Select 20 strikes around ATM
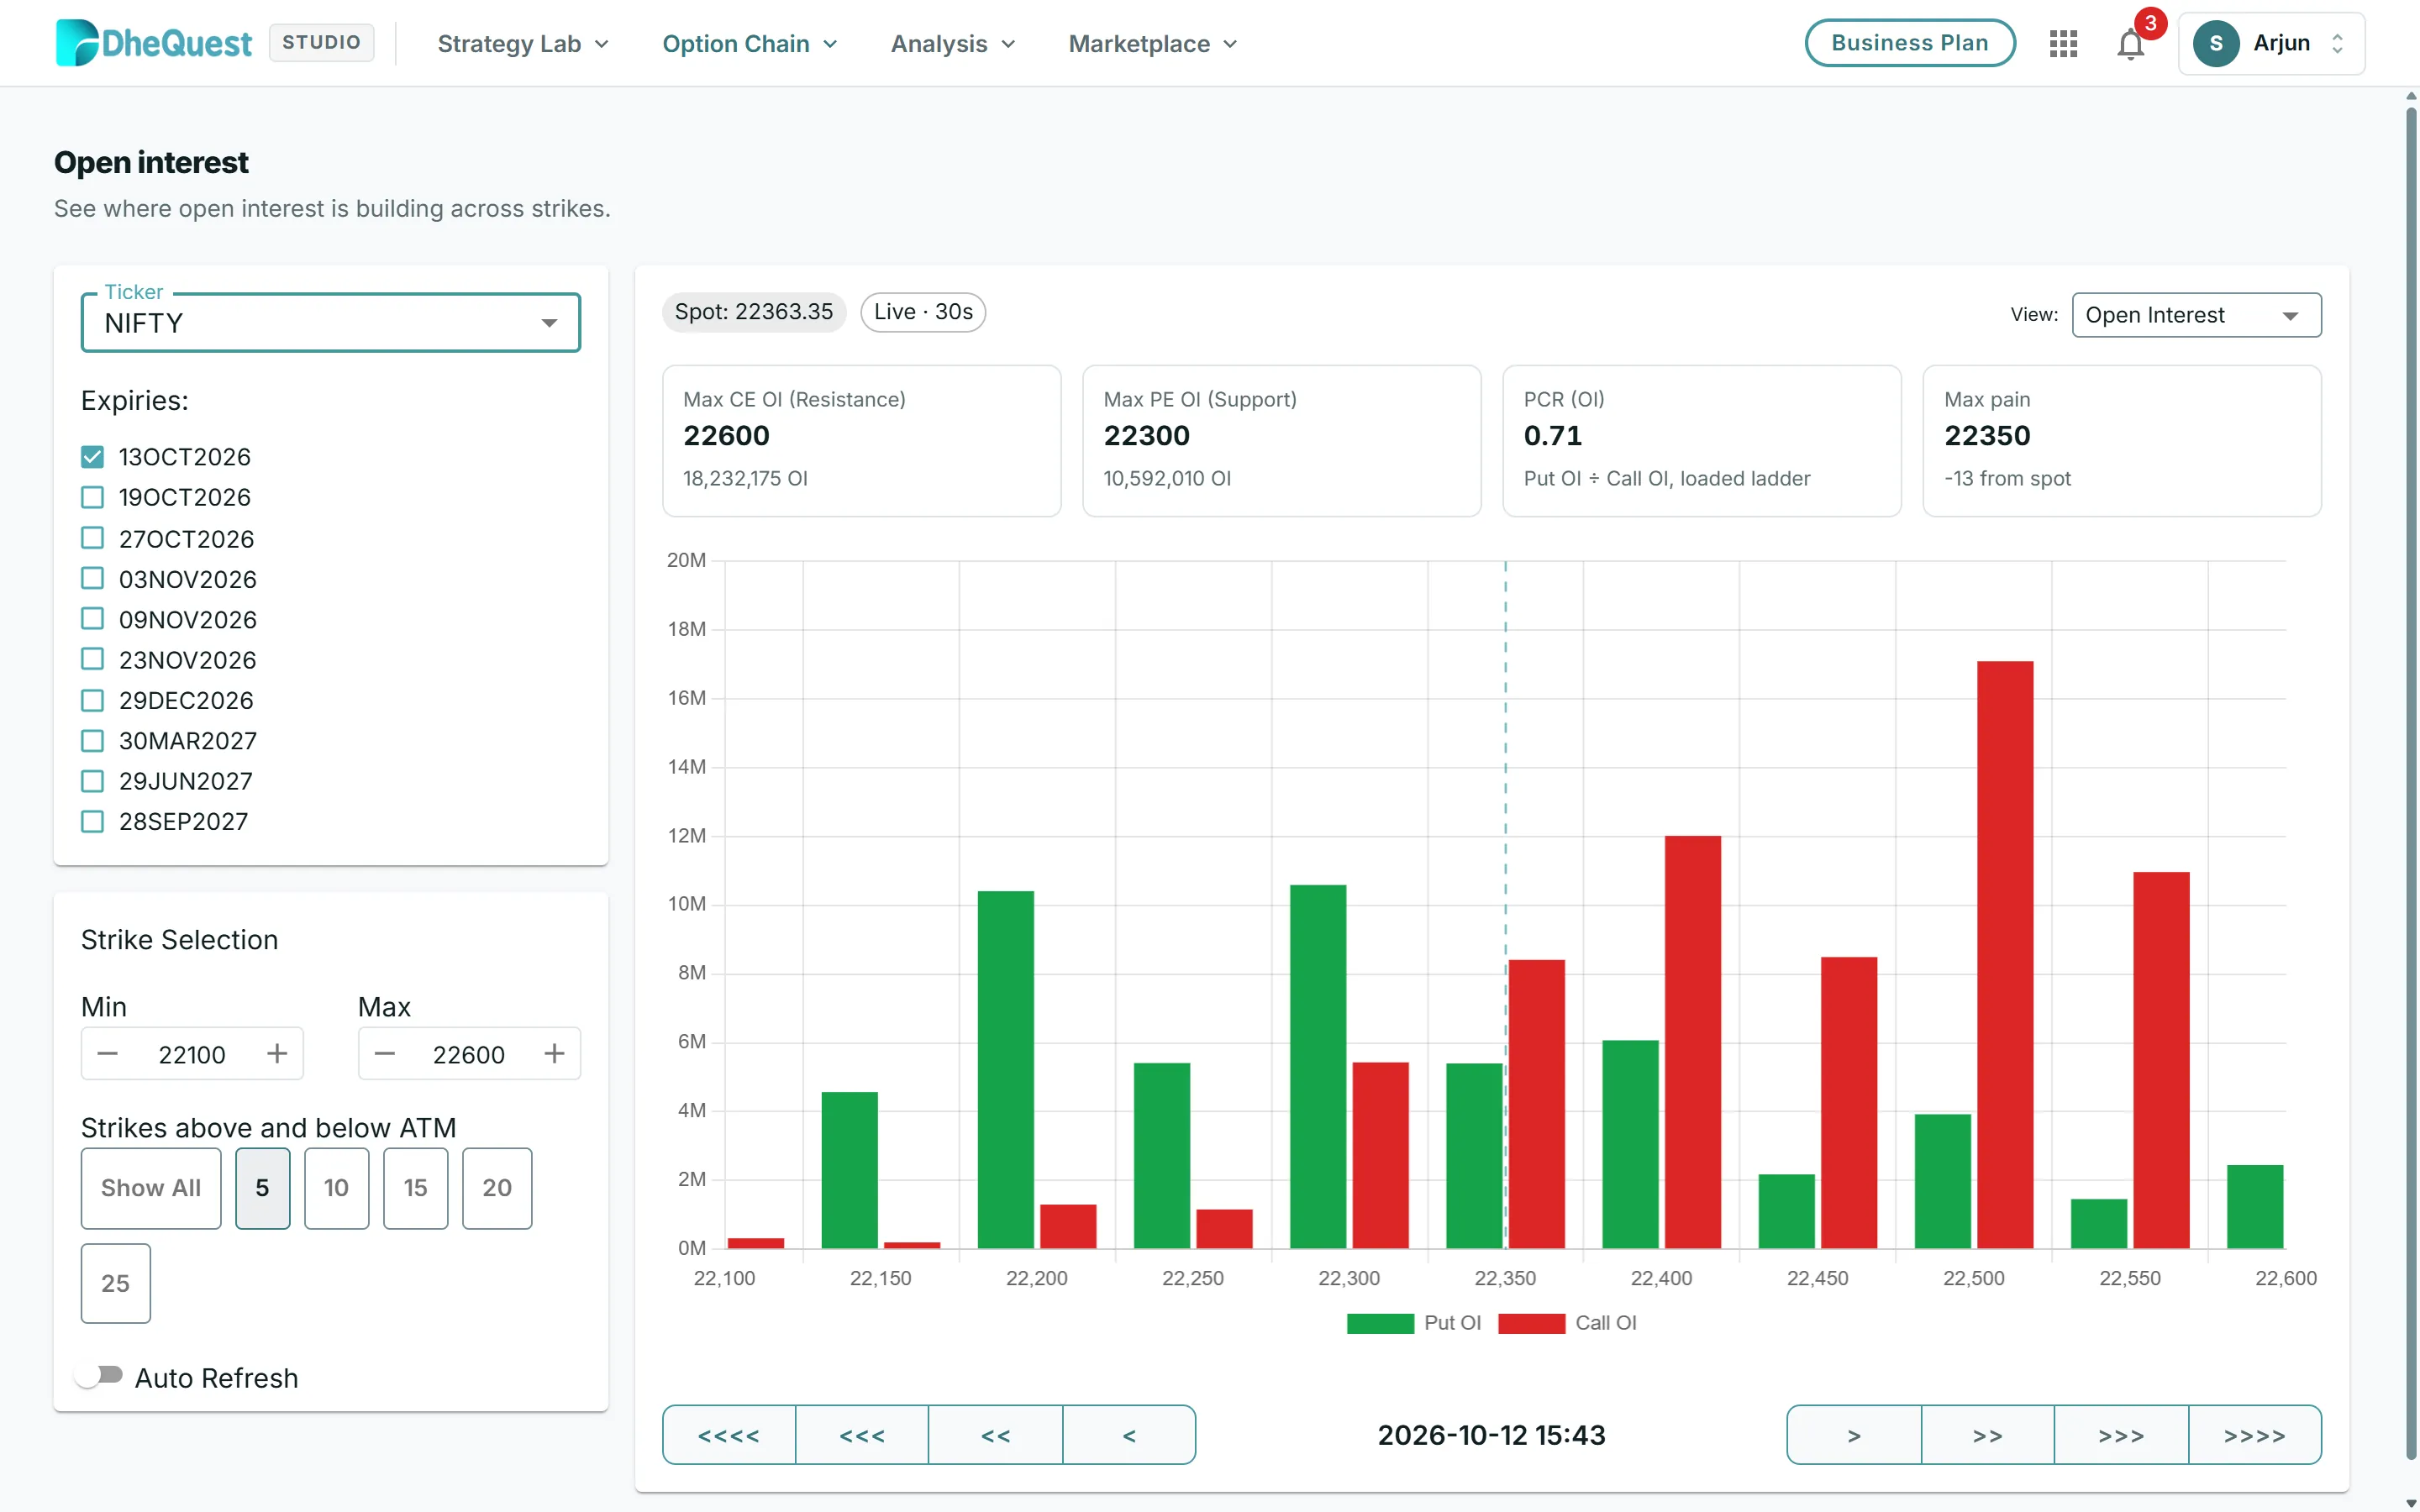 (x=497, y=1188)
